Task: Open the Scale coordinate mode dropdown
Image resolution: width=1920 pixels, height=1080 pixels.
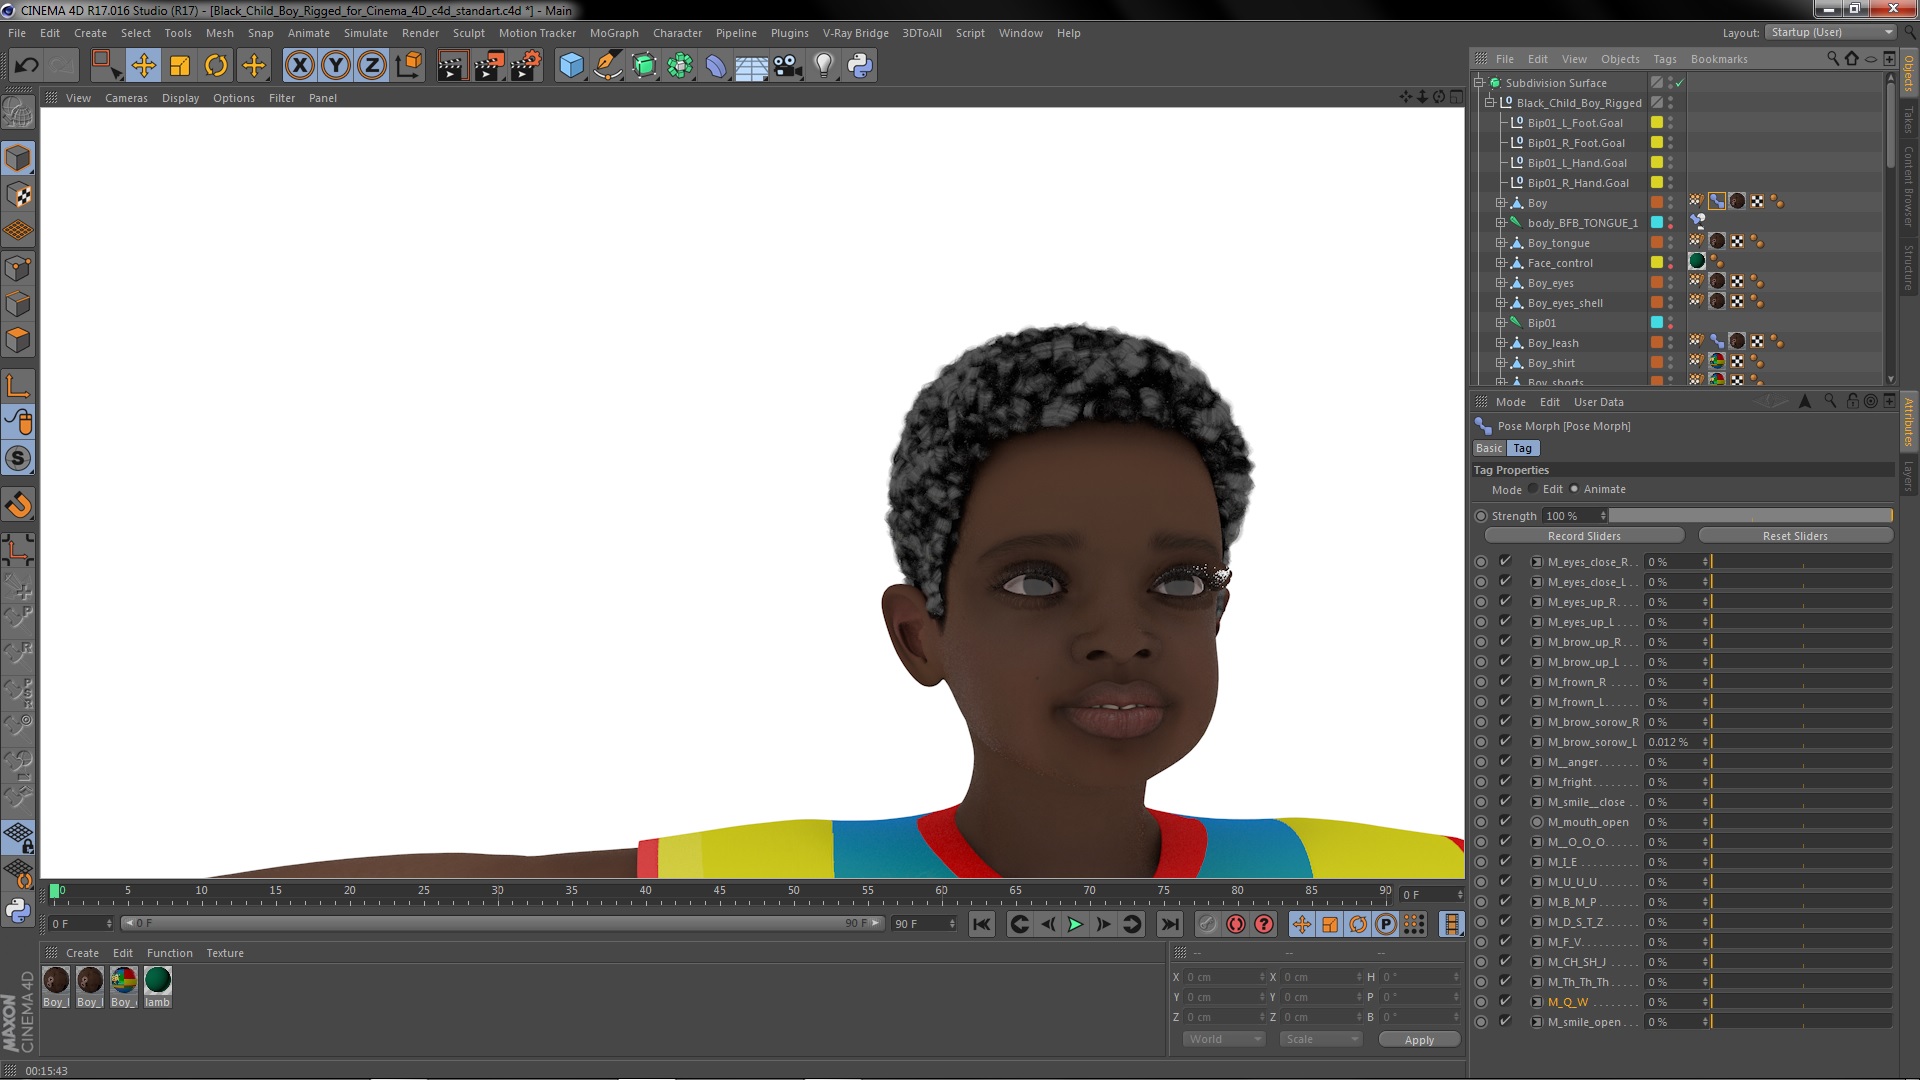Action: tap(1321, 1039)
